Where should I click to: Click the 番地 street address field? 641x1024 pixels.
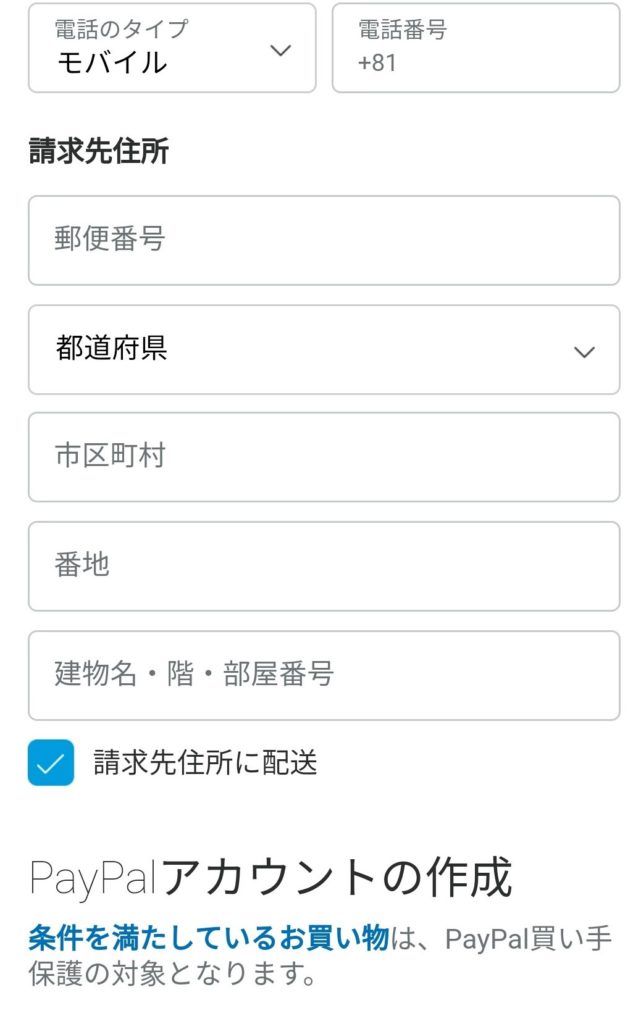pyautogui.click(x=323, y=566)
